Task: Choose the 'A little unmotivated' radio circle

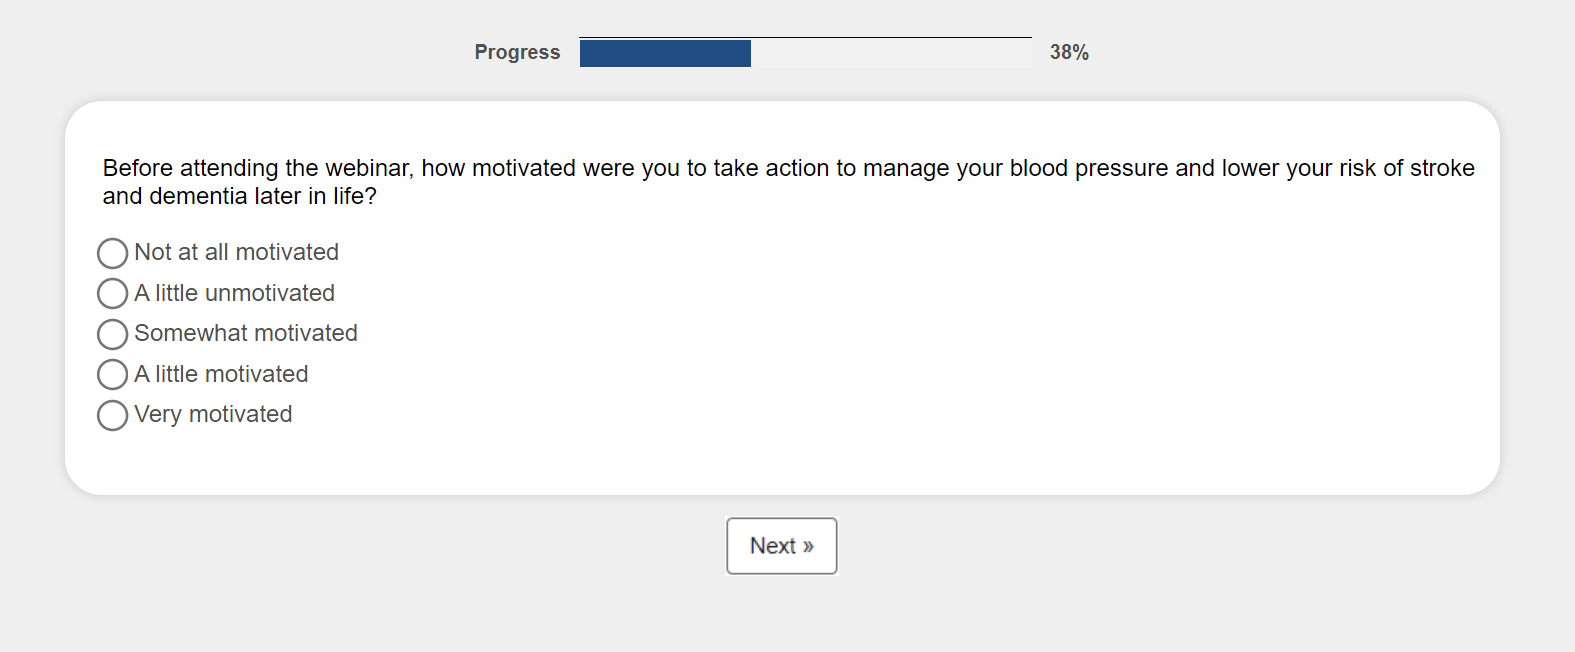Action: 112,294
